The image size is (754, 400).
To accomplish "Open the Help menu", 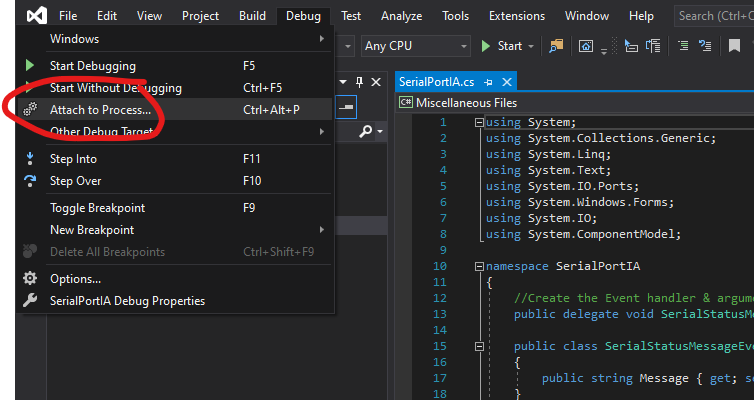I will 641,16.
